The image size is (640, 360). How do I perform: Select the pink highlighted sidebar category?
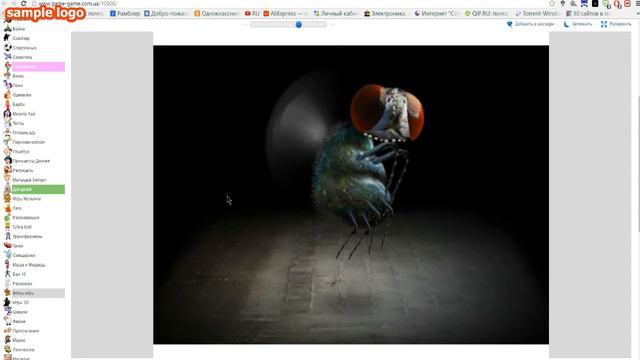coord(38,67)
